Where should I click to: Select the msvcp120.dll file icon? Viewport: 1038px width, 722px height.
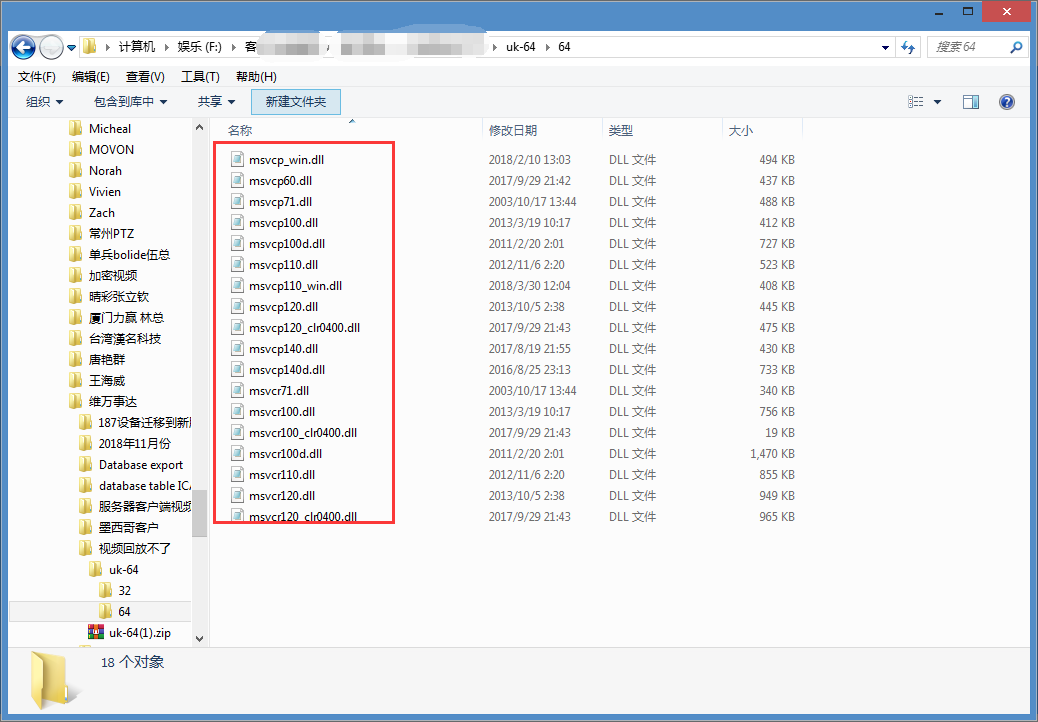pyautogui.click(x=238, y=306)
